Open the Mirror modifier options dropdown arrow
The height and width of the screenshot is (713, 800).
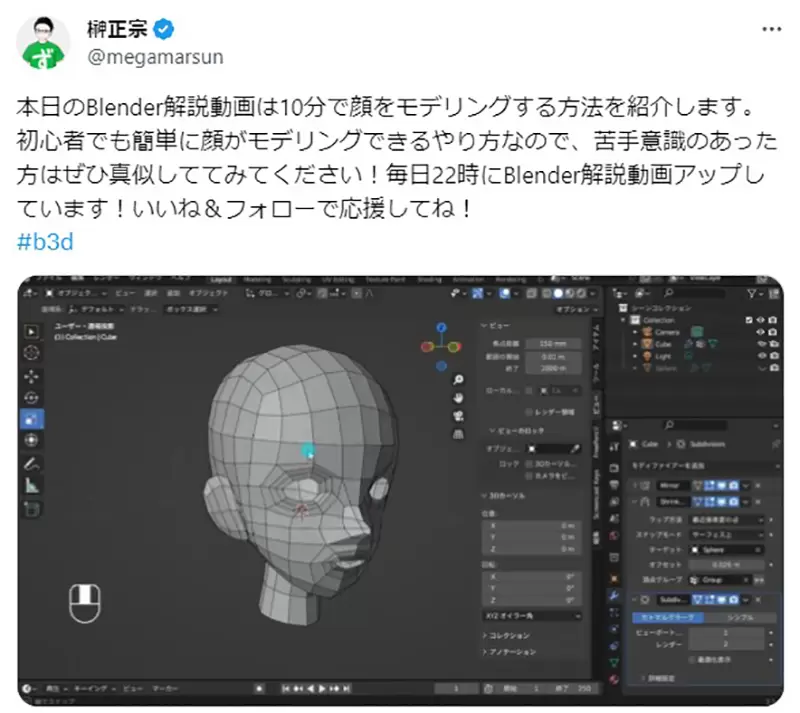coord(746,485)
